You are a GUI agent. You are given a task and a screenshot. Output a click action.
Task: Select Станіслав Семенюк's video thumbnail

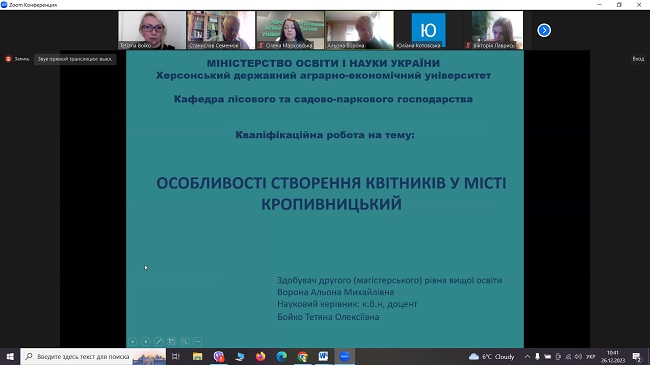[x=221, y=30]
